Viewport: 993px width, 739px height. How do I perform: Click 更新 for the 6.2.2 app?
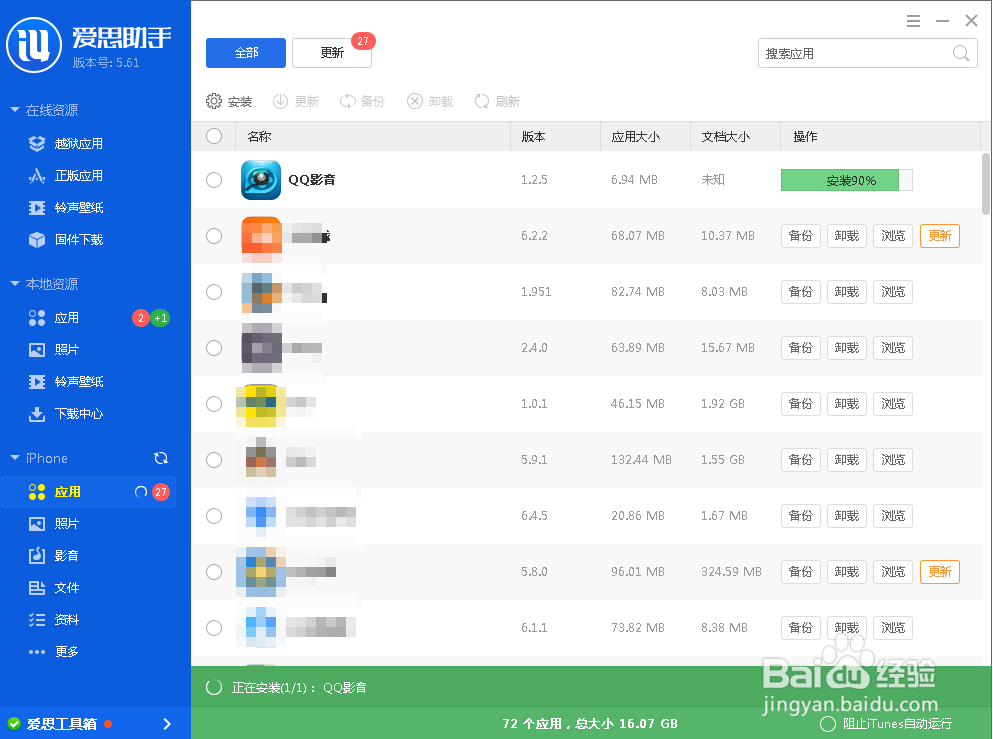pos(940,236)
